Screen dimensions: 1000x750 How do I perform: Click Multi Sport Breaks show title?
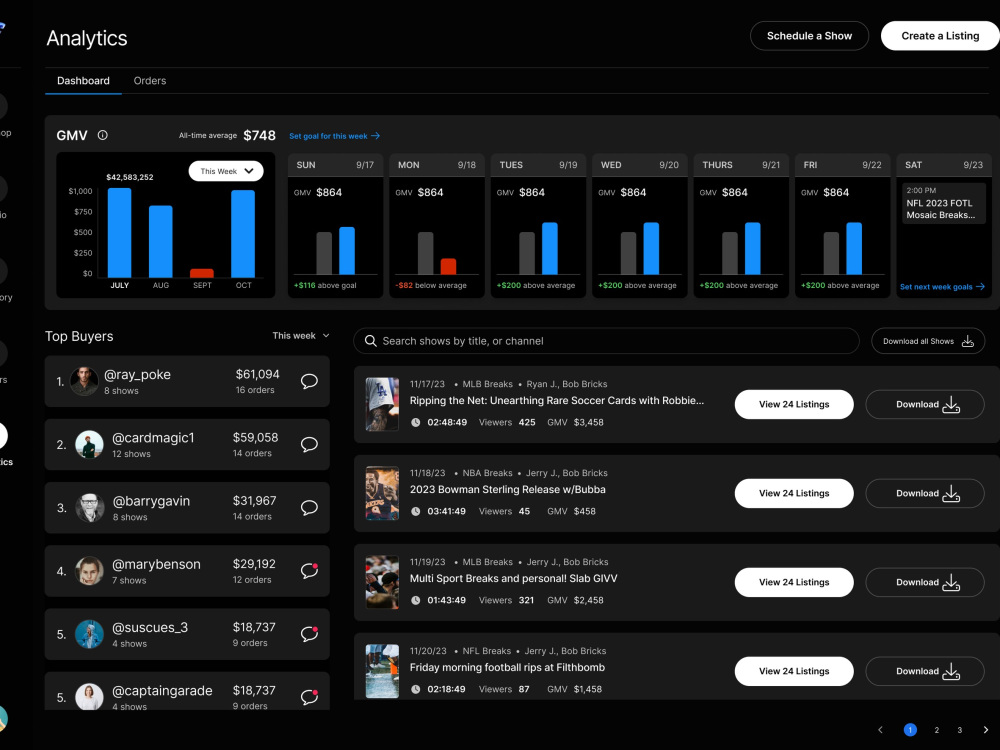click(513, 578)
